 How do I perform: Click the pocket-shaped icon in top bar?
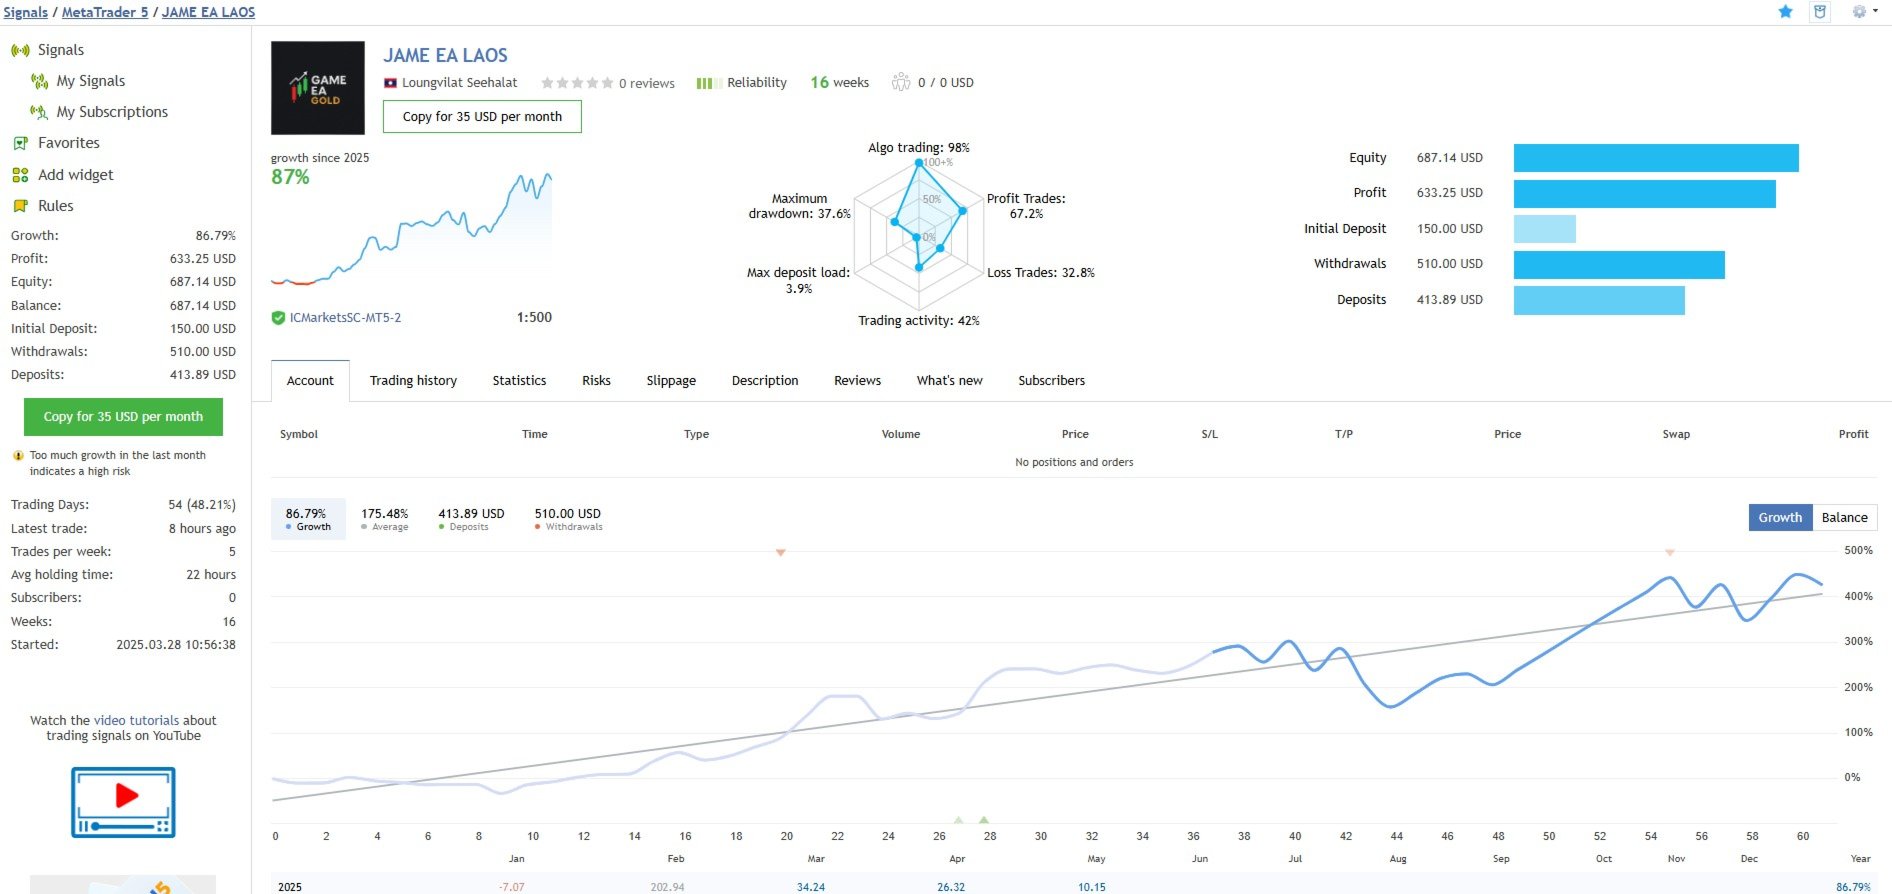[x=1820, y=12]
